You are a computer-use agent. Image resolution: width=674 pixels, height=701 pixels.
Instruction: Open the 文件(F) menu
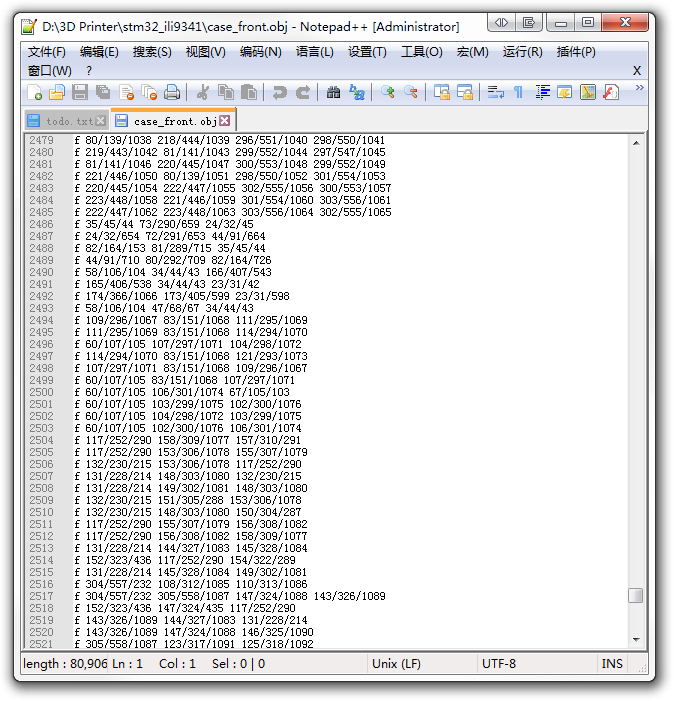46,52
